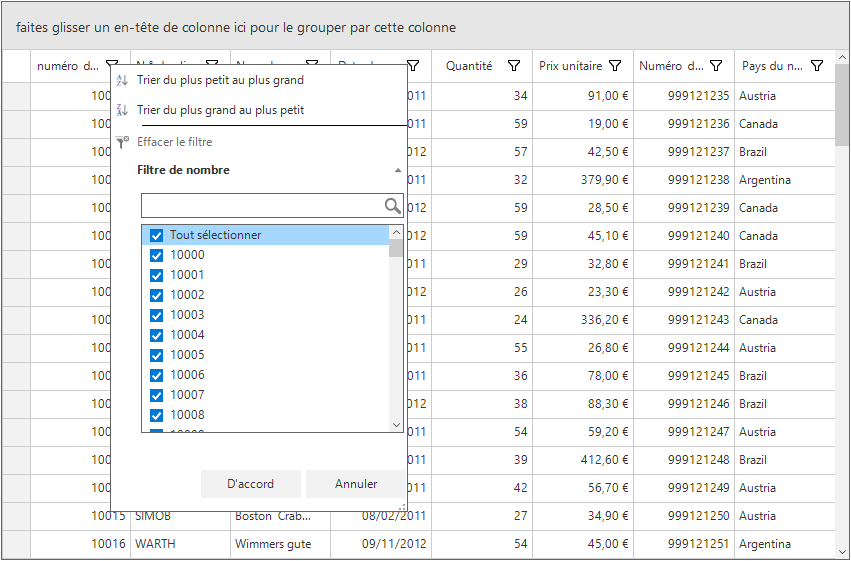Uncheck the 10000 checkbox

[x=156, y=256]
